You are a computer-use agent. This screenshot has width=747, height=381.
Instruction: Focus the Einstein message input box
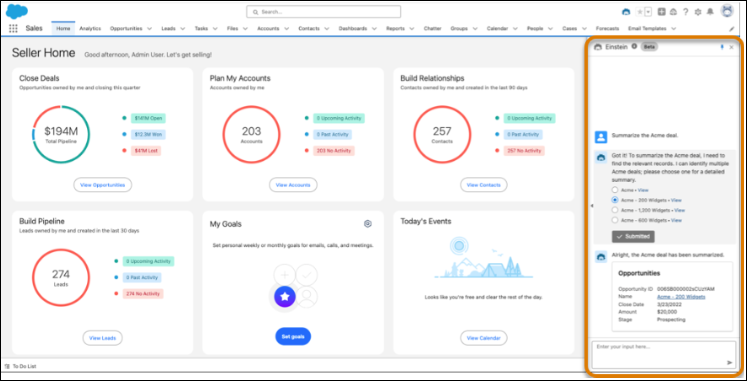tap(663, 354)
